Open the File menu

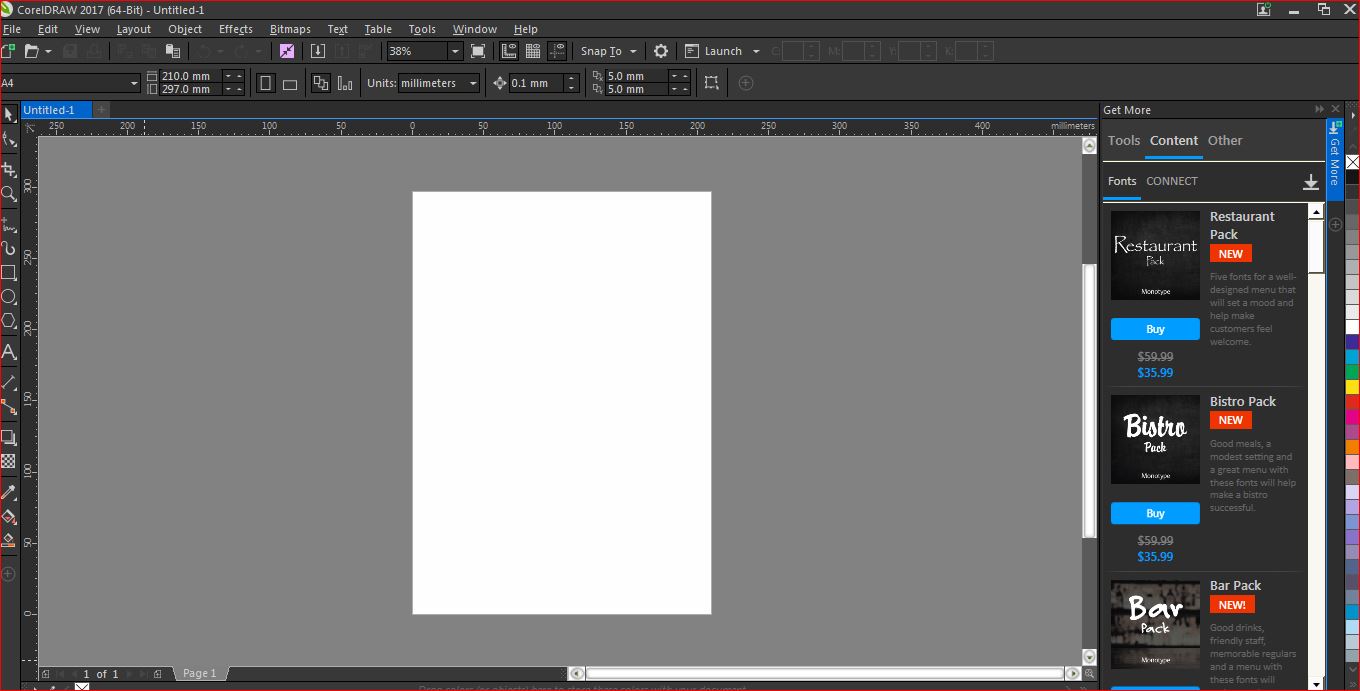coord(12,29)
